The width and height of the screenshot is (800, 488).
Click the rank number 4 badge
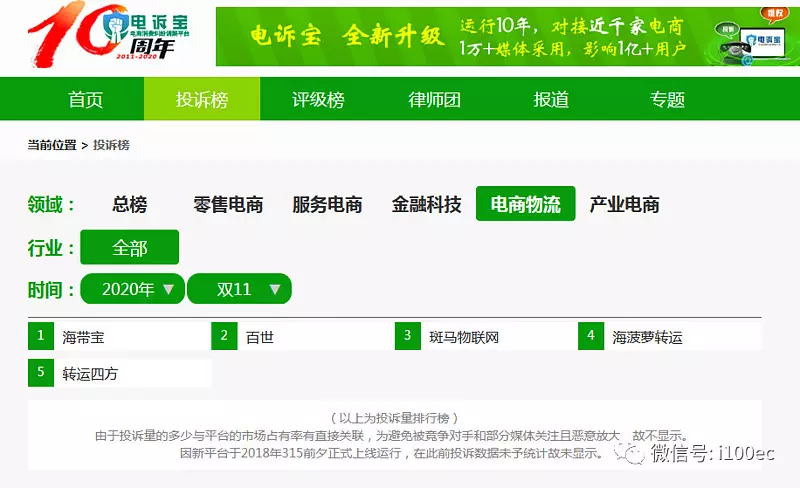(x=591, y=336)
